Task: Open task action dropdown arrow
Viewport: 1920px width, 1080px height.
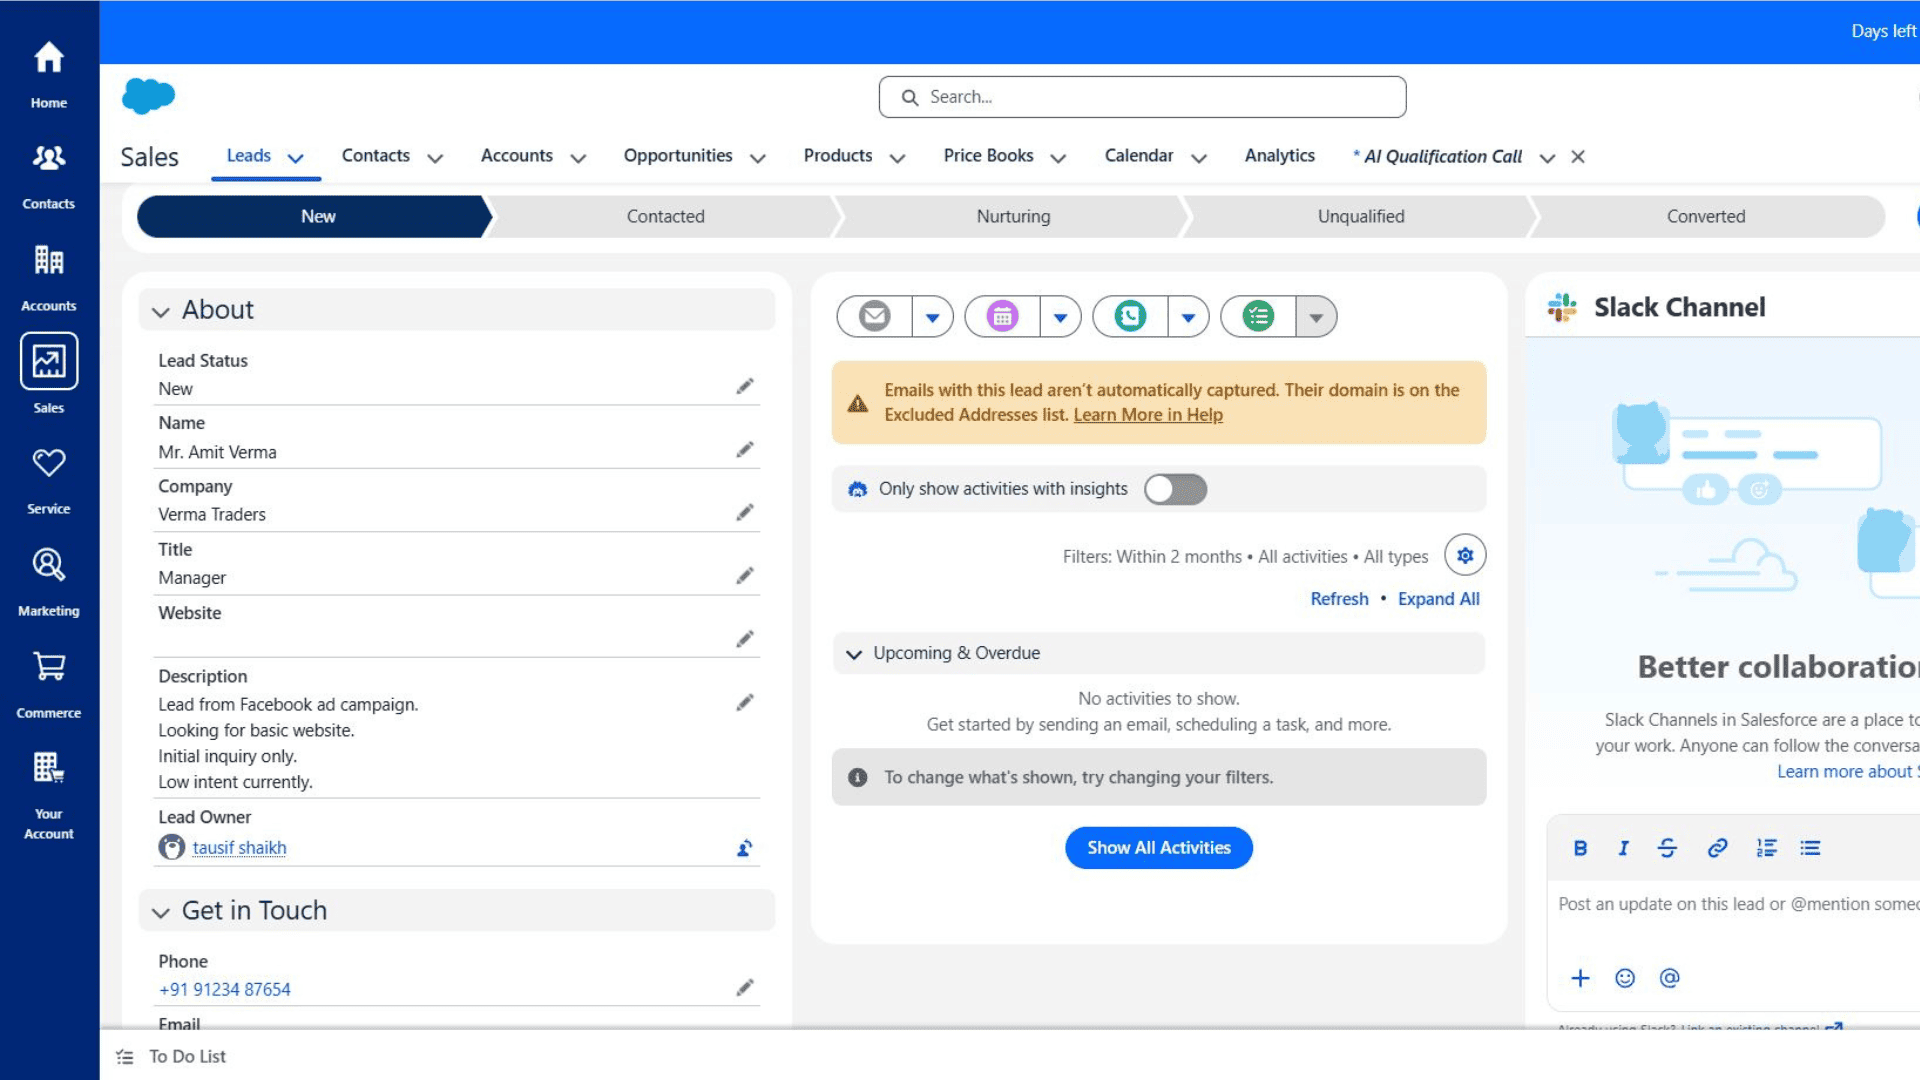Action: 1317,317
